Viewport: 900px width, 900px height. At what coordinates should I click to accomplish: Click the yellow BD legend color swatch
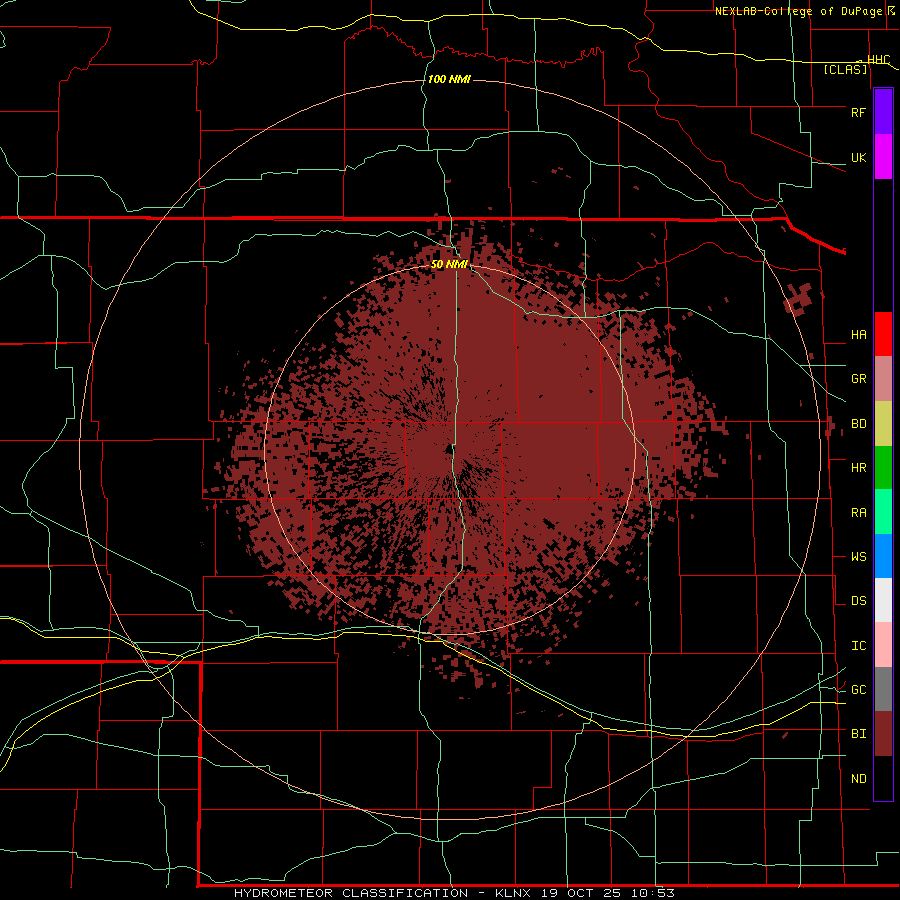tap(883, 424)
